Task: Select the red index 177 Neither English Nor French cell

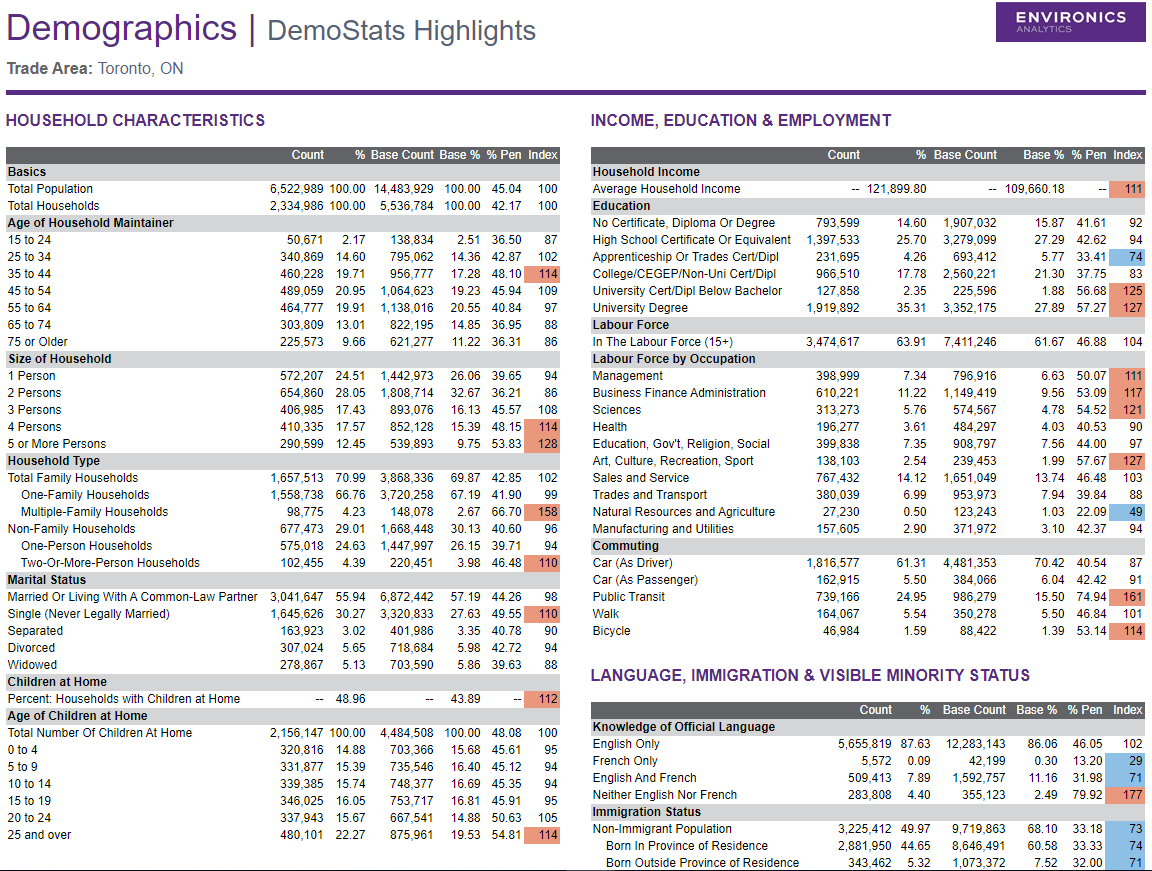Action: coord(1127,795)
